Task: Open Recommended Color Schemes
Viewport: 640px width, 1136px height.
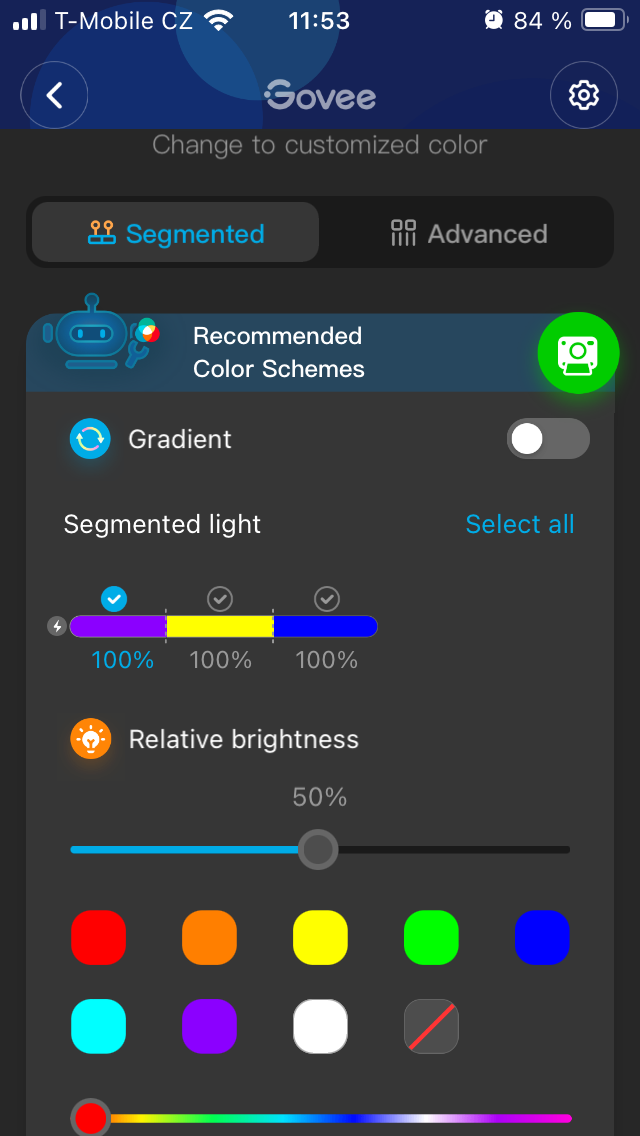Action: [278, 352]
